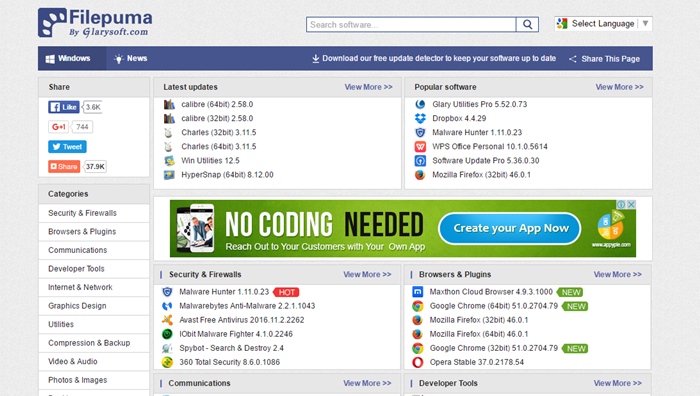Image resolution: width=700 pixels, height=396 pixels.
Task: Open the News tab
Action: [x=130, y=58]
